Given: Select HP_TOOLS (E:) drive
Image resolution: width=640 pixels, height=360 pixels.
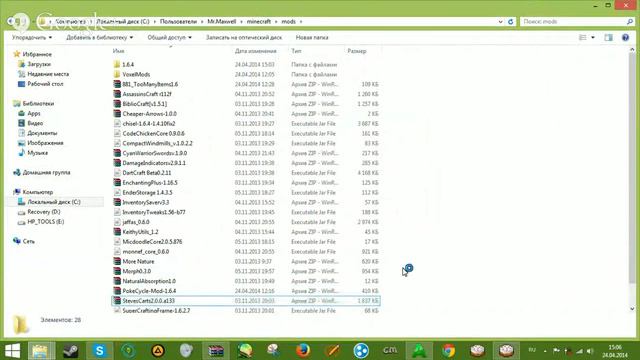Looking at the screenshot, I should click(x=45, y=222).
